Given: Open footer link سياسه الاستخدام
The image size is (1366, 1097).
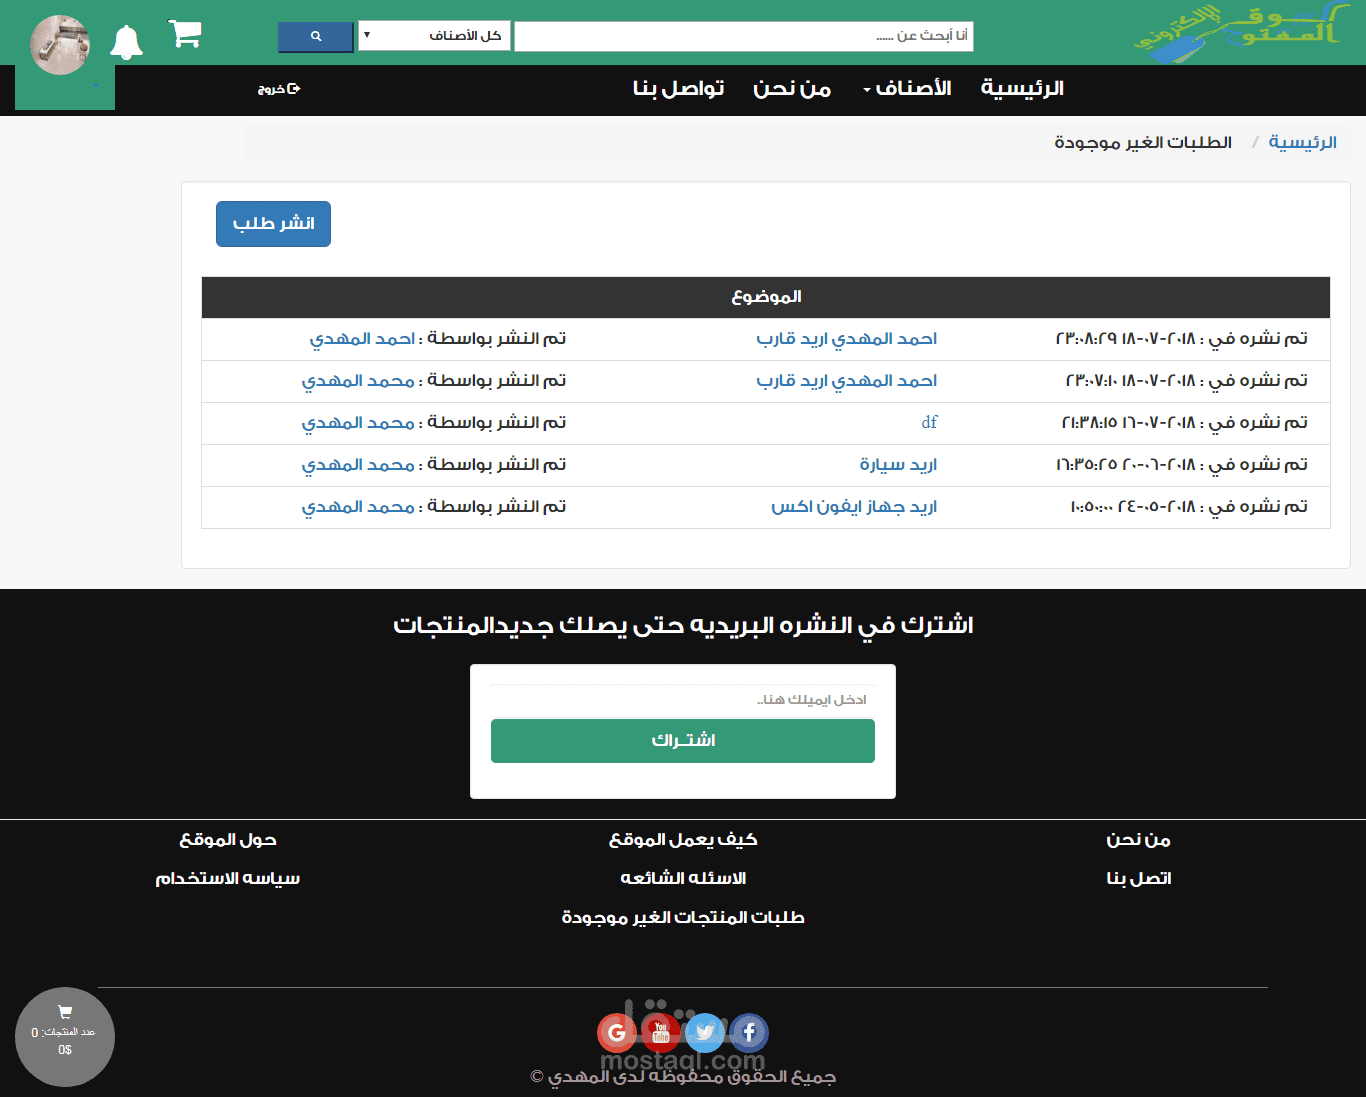Looking at the screenshot, I should coord(228,879).
